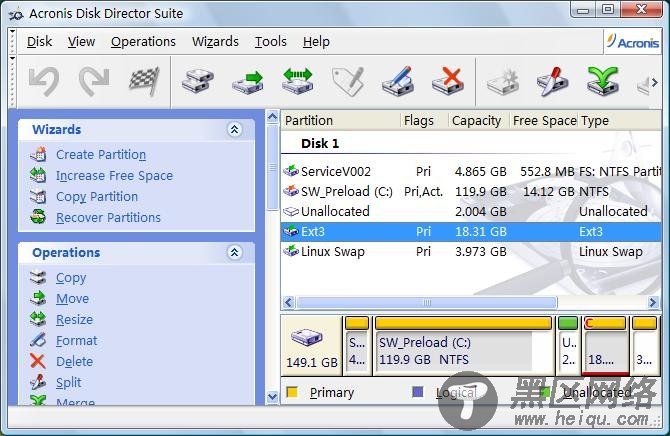Sort by the Partition column header
Image resolution: width=670 pixels, height=436 pixels.
[x=340, y=121]
